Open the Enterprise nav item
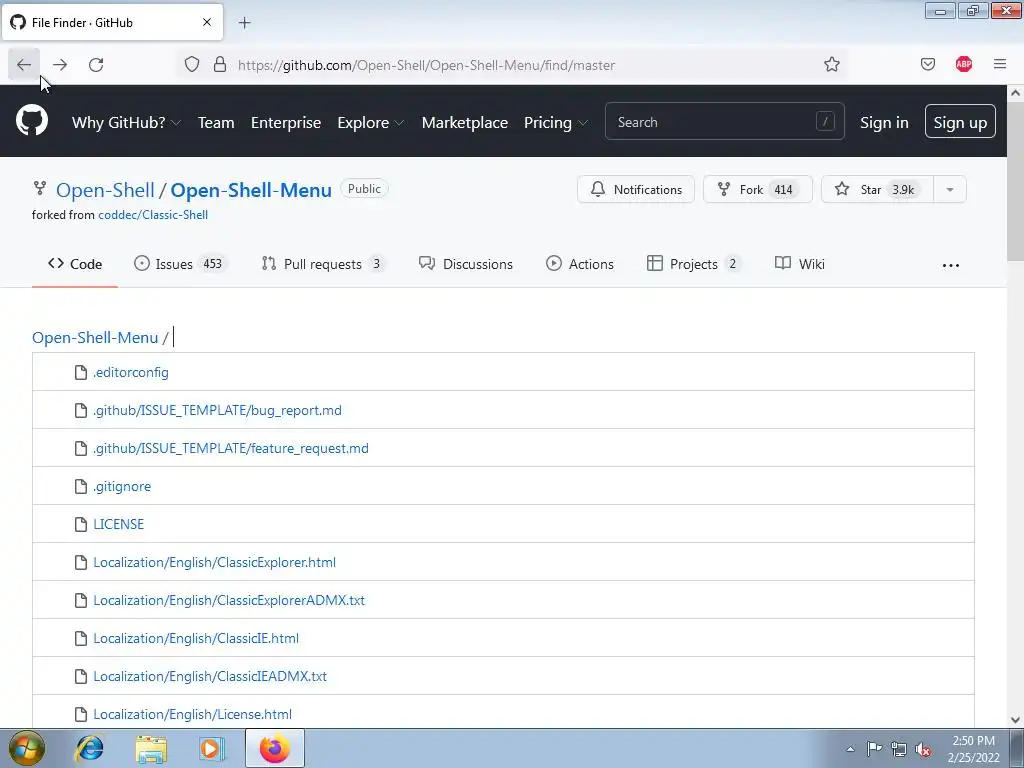 pyautogui.click(x=286, y=122)
